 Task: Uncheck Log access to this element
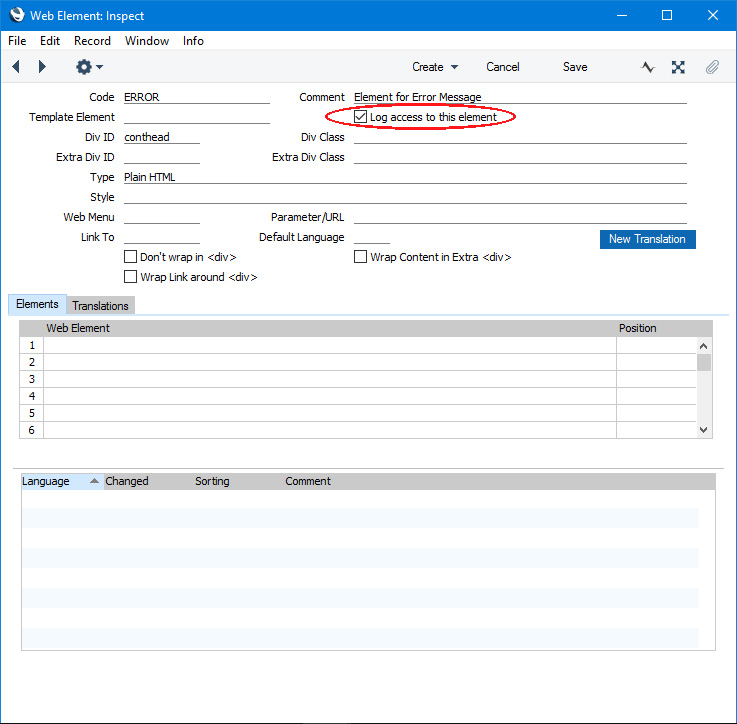(360, 117)
